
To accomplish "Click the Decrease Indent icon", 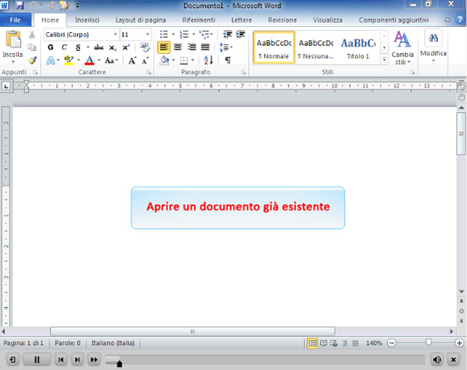I will 227,34.
